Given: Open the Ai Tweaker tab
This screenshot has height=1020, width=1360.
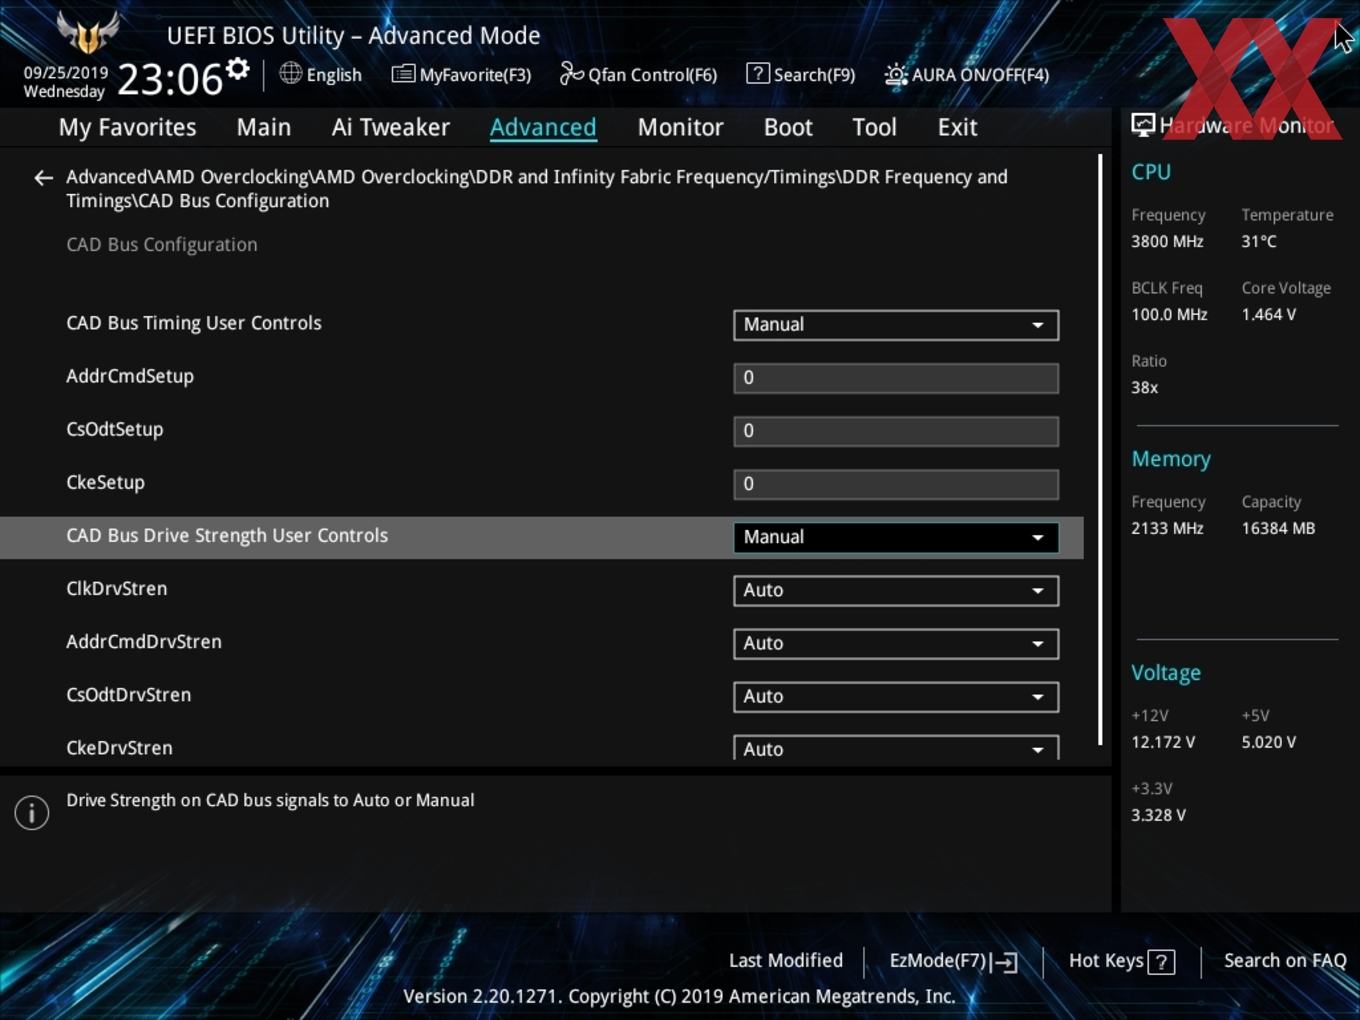Looking at the screenshot, I should tap(391, 127).
